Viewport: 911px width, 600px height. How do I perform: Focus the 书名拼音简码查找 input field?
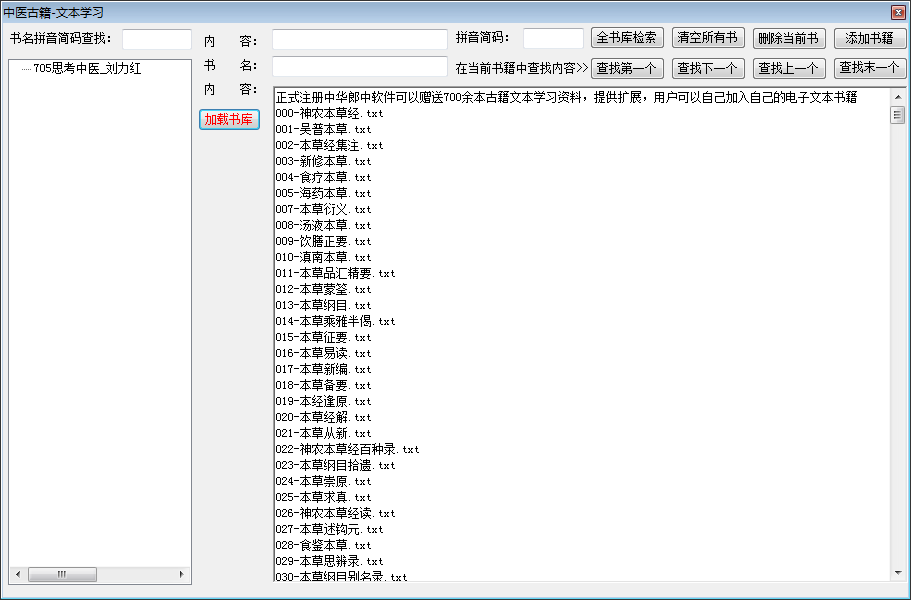tap(157, 39)
